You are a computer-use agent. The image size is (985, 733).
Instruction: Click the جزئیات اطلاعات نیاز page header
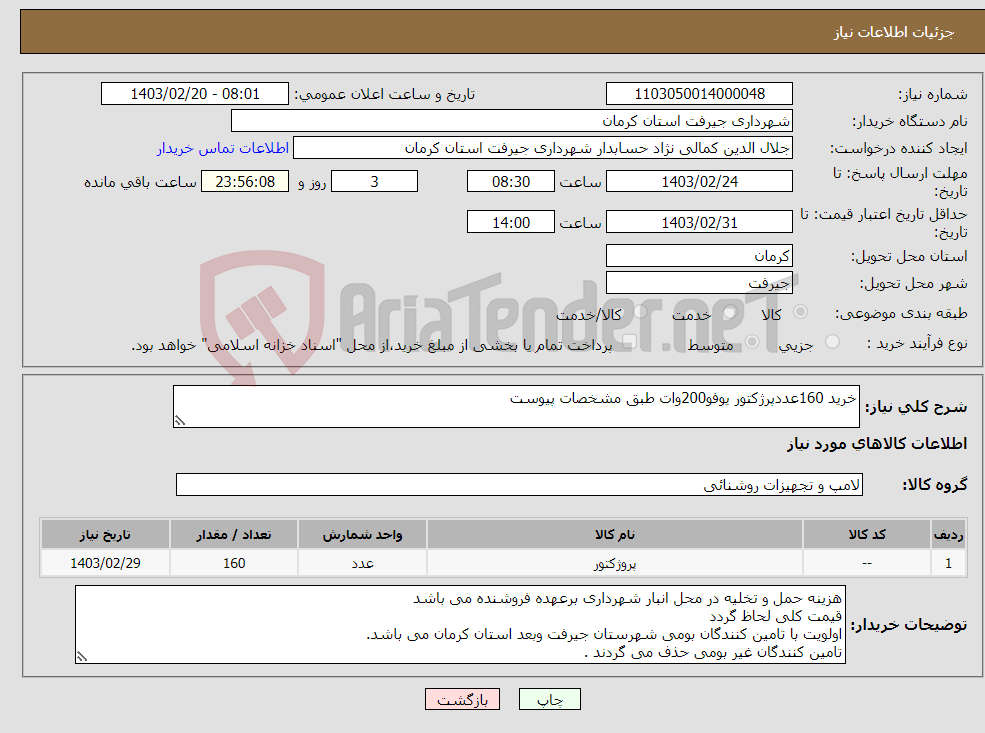pos(893,32)
